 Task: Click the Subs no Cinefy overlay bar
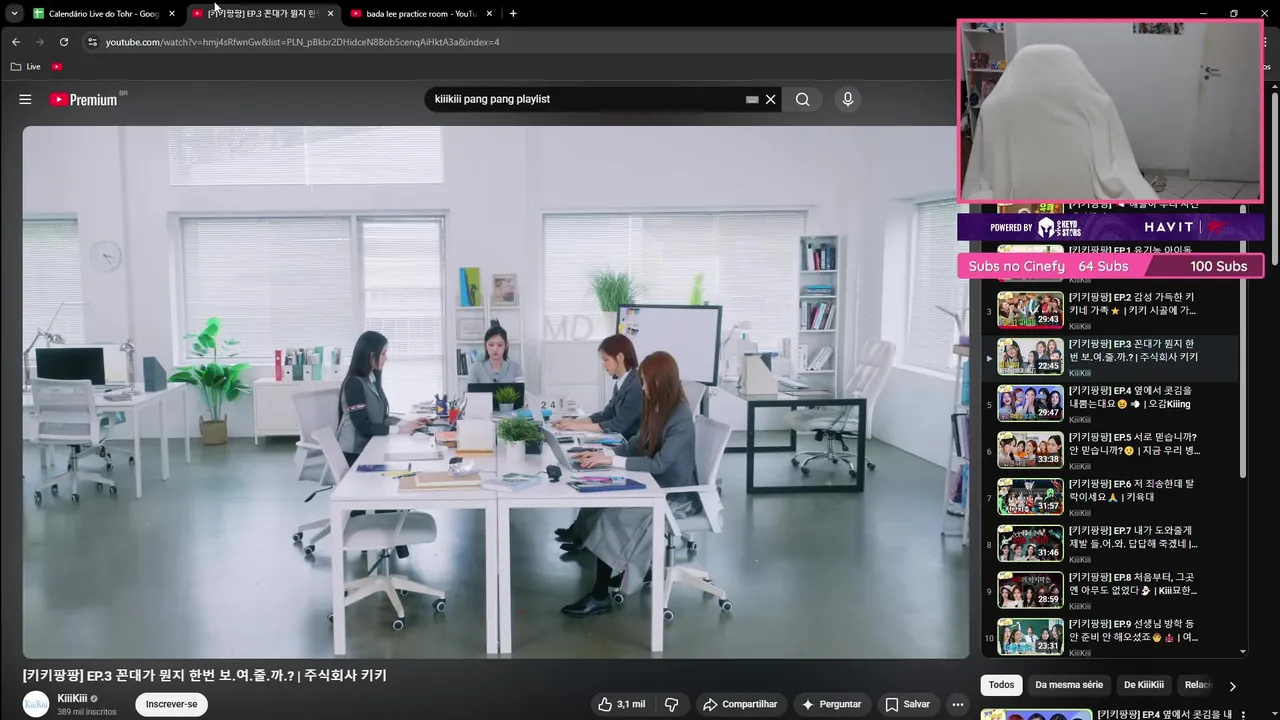(1110, 266)
